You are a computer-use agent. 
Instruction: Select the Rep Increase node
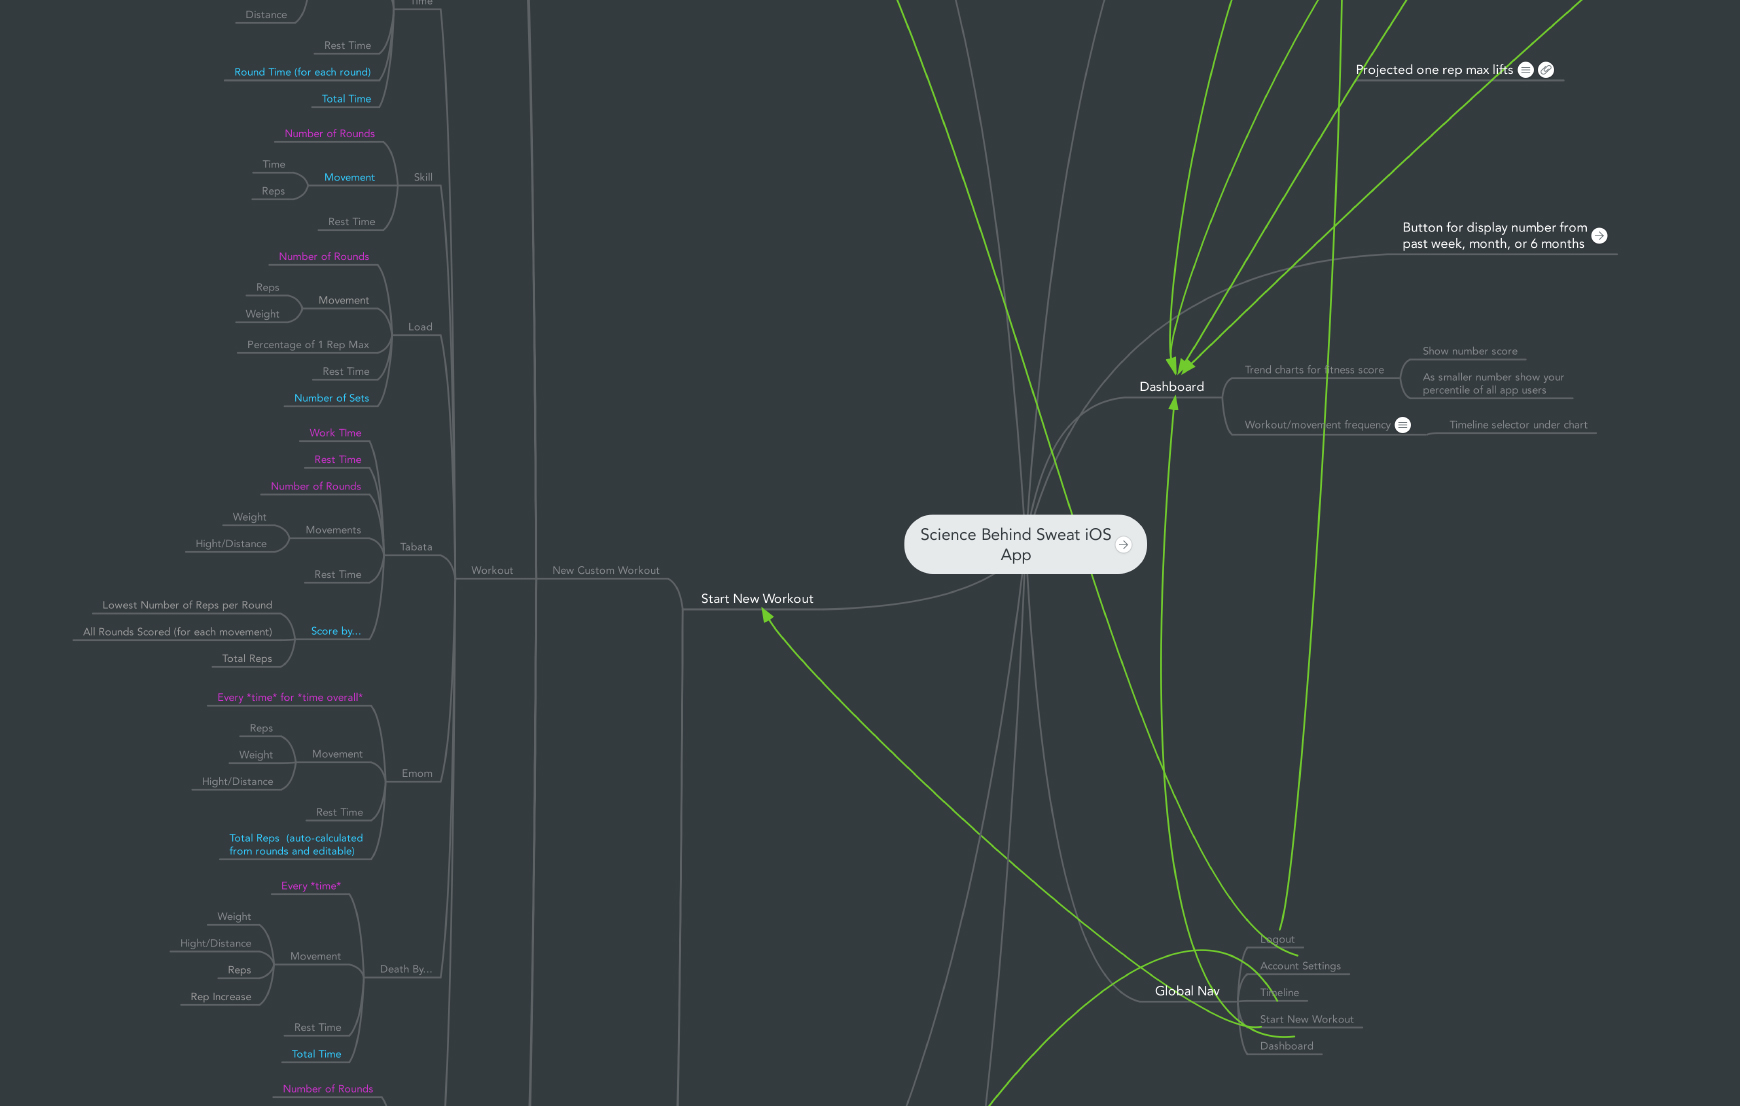[221, 997]
